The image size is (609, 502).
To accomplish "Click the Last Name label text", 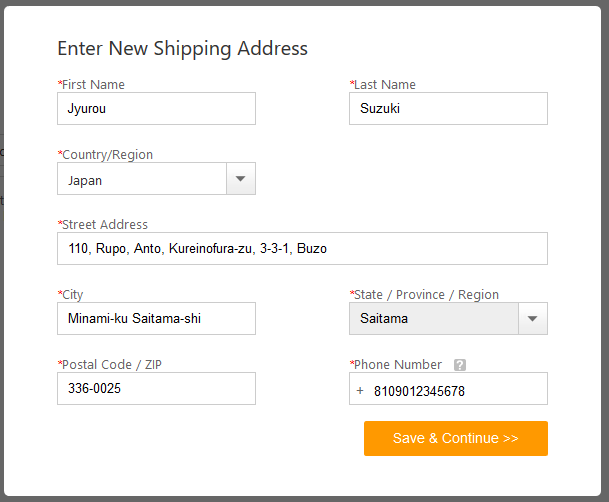I will tap(385, 85).
